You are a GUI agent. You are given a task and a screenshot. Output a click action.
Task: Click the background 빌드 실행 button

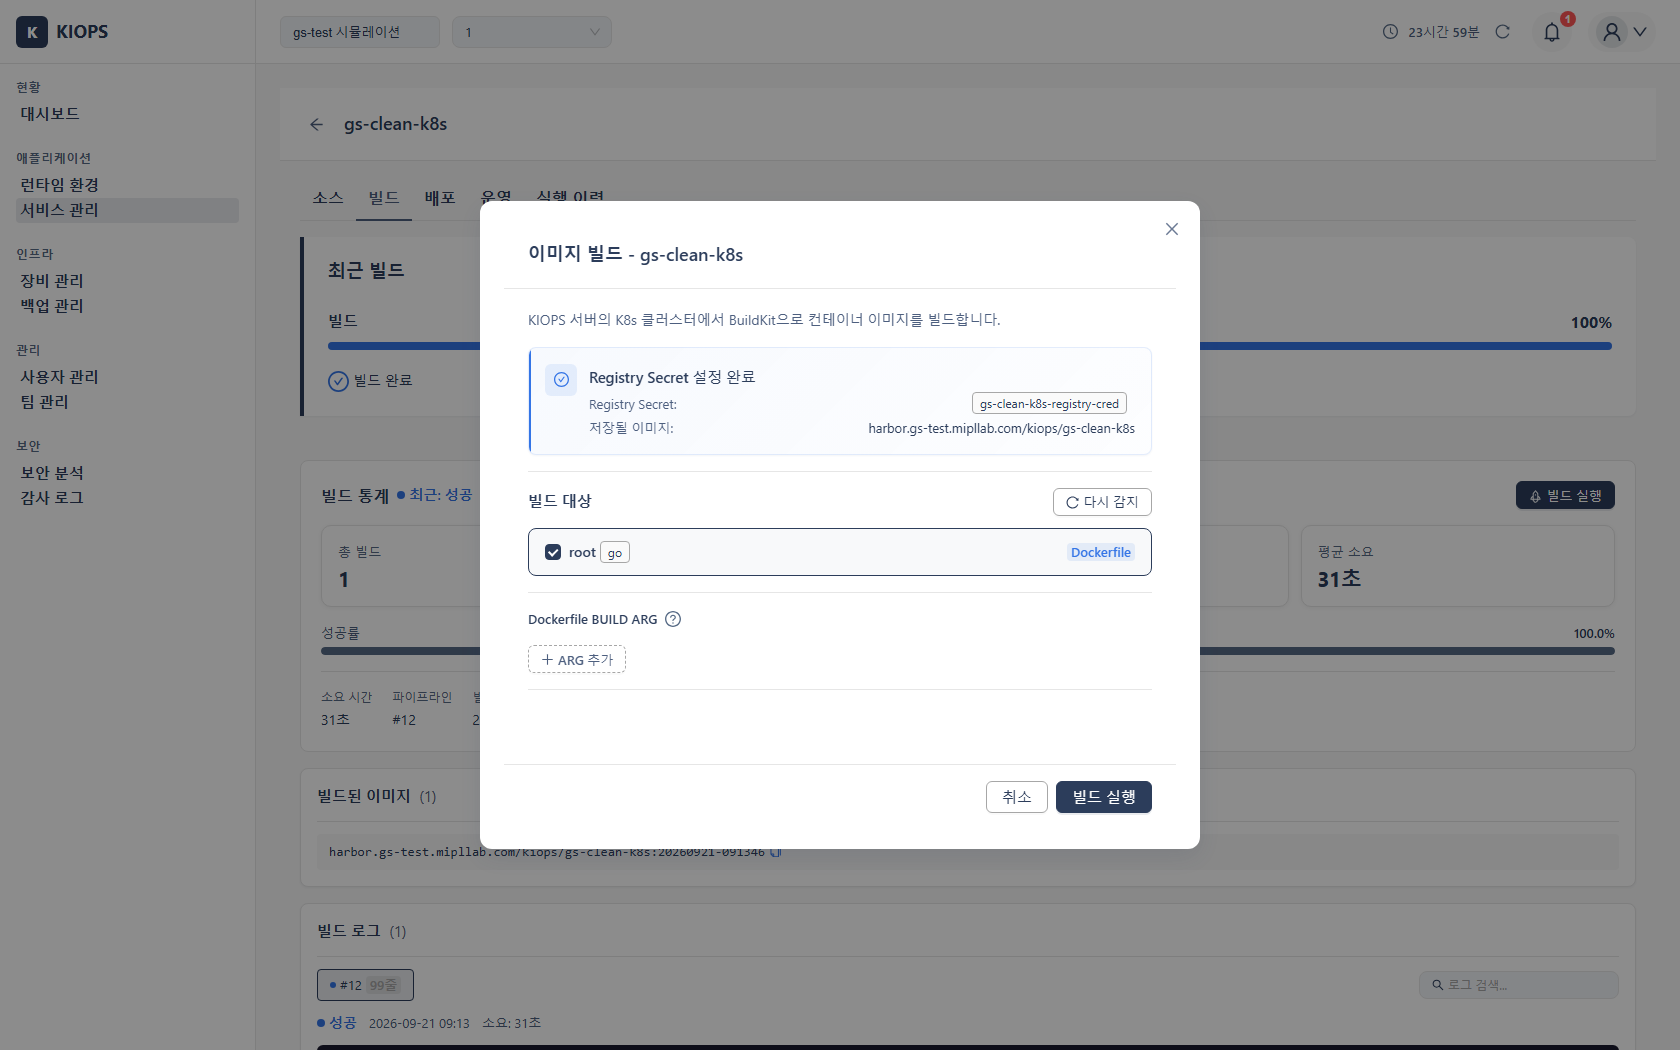coord(1565,496)
